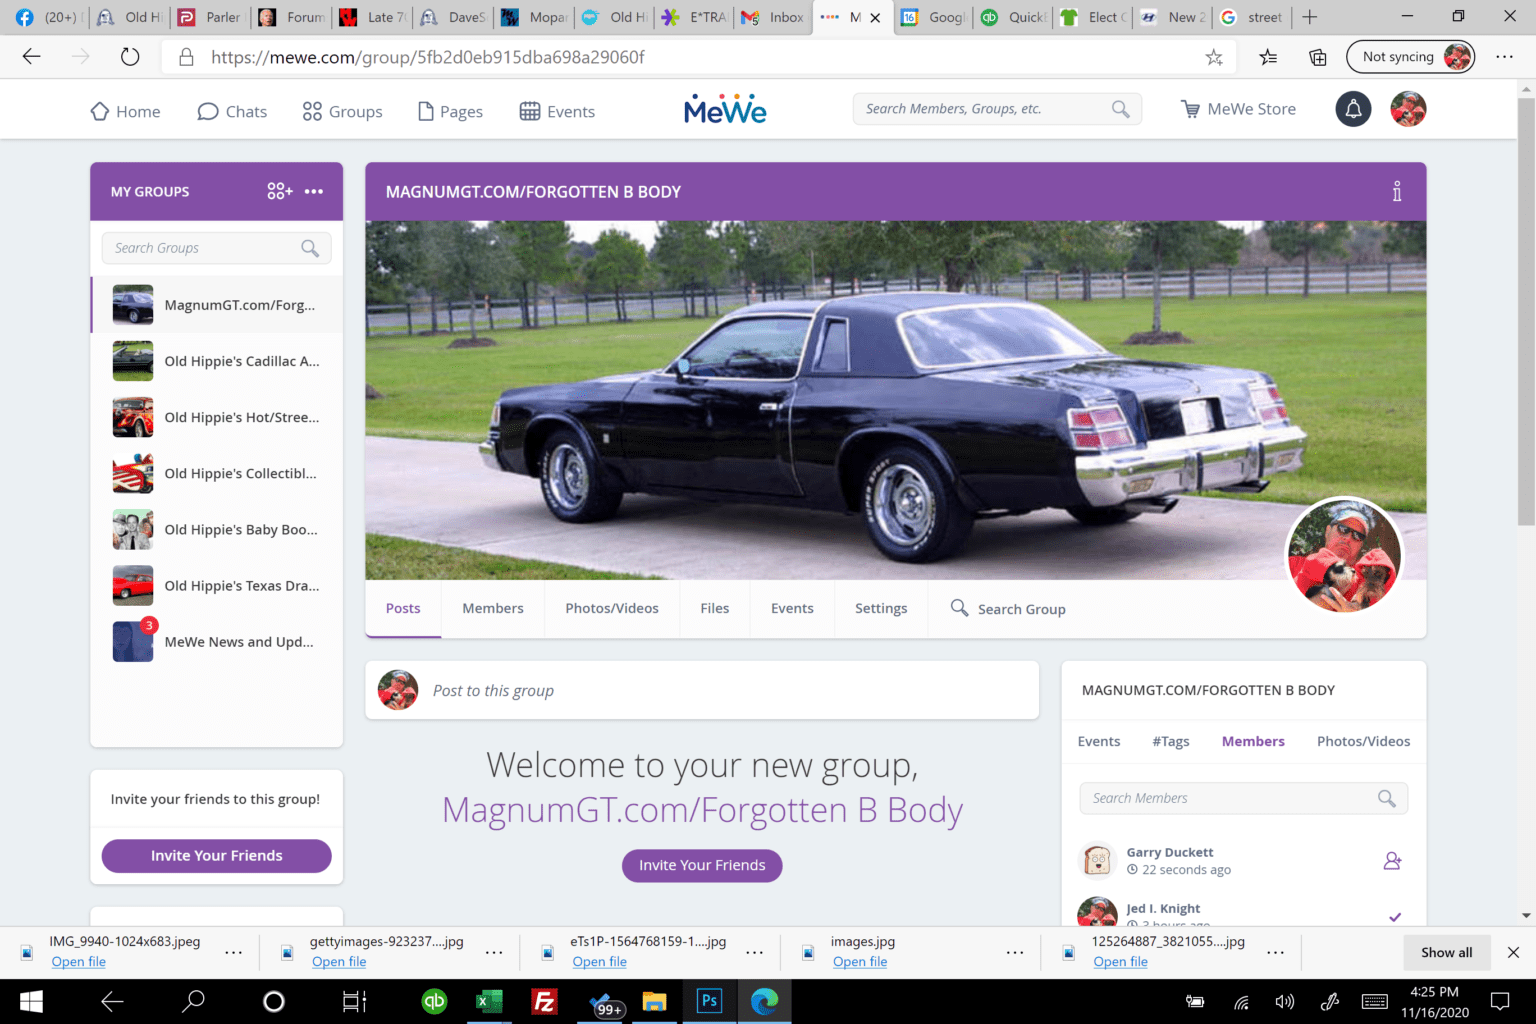The height and width of the screenshot is (1024, 1536).
Task: Open Pages in the top navigation
Action: (450, 111)
